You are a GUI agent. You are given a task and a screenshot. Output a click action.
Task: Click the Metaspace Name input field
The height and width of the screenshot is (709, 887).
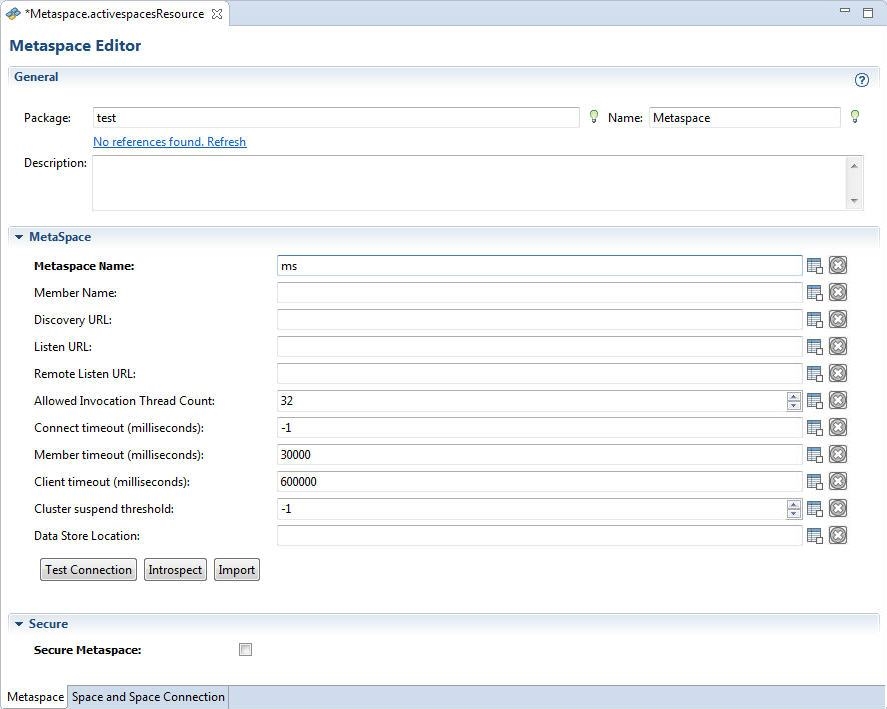pyautogui.click(x=540, y=266)
